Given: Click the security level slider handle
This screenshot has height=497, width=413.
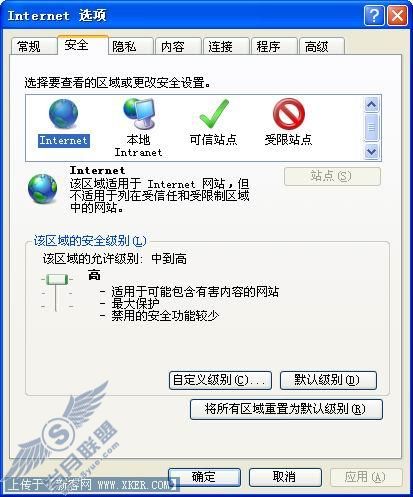Looking at the screenshot, I should click(57, 279).
